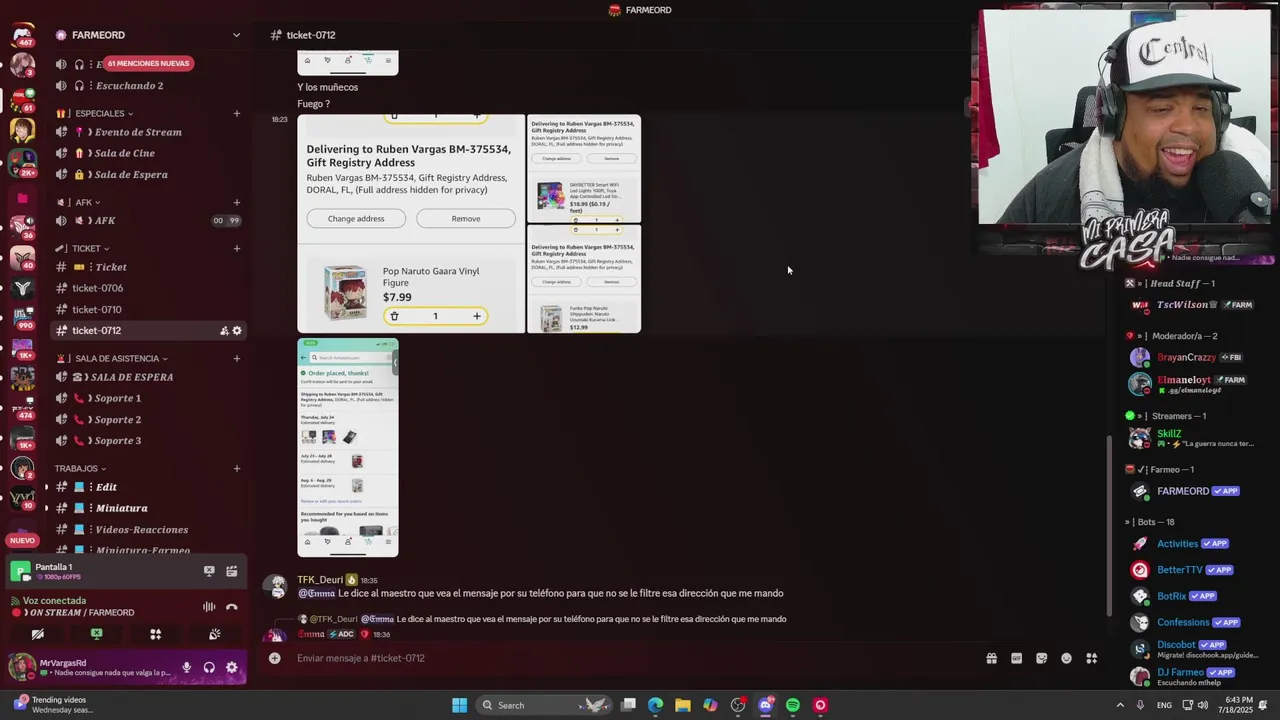Expand the FARMEORD server menu chevron
This screenshot has width=1280, height=720.
236,35
